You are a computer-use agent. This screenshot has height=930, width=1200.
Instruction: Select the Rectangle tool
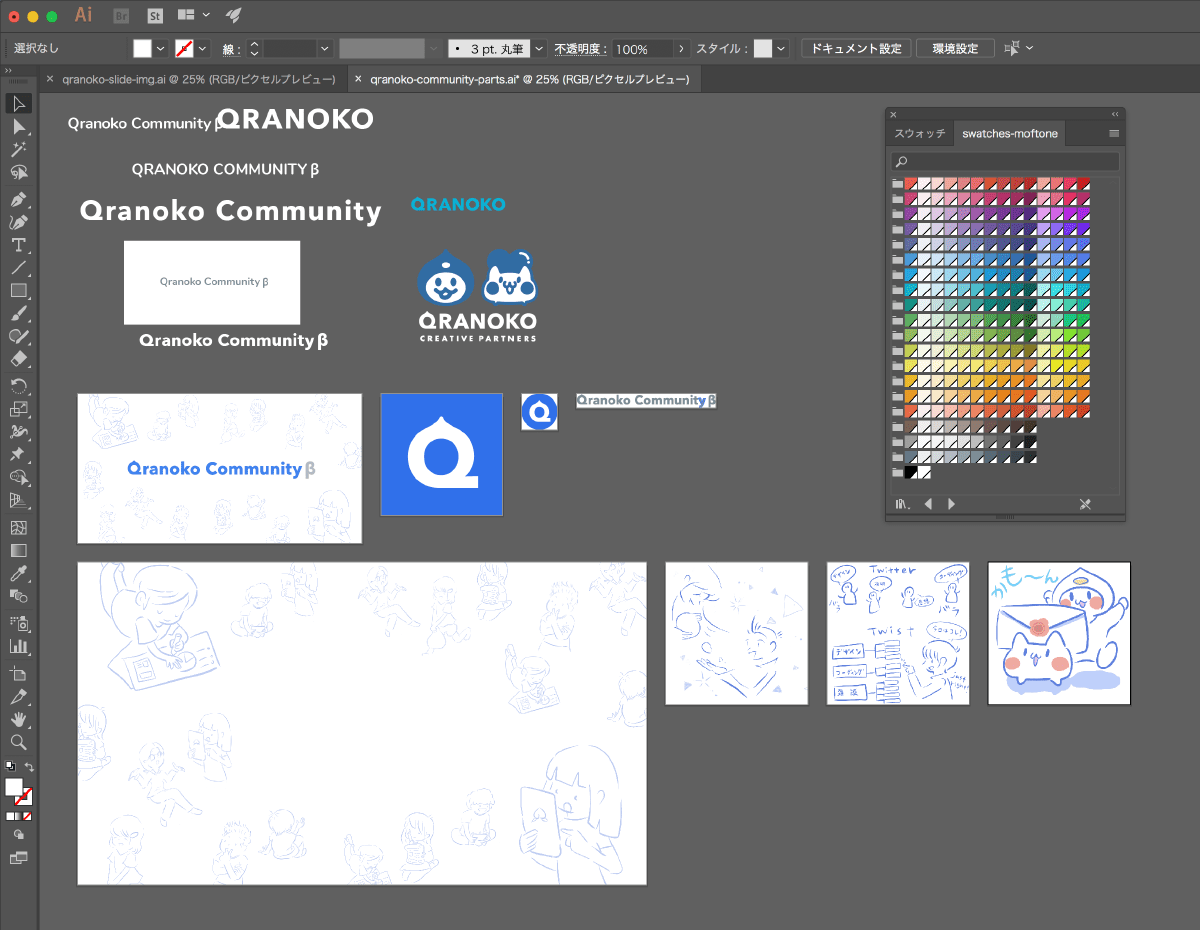(18, 290)
